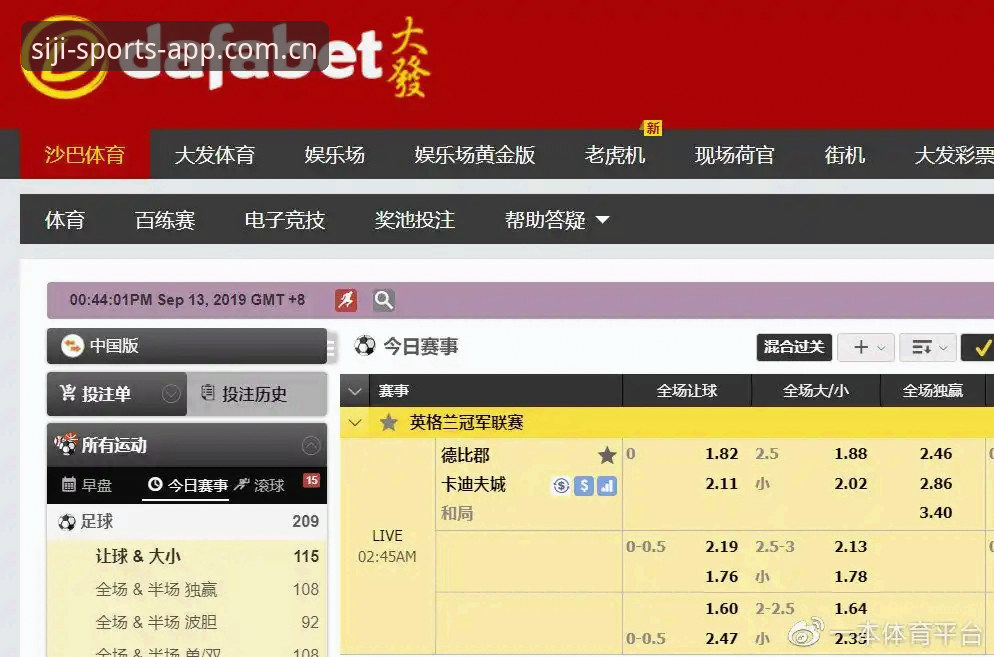Bet 德比郡 handicap odds 1.82
The height and width of the screenshot is (657, 994).
point(721,454)
